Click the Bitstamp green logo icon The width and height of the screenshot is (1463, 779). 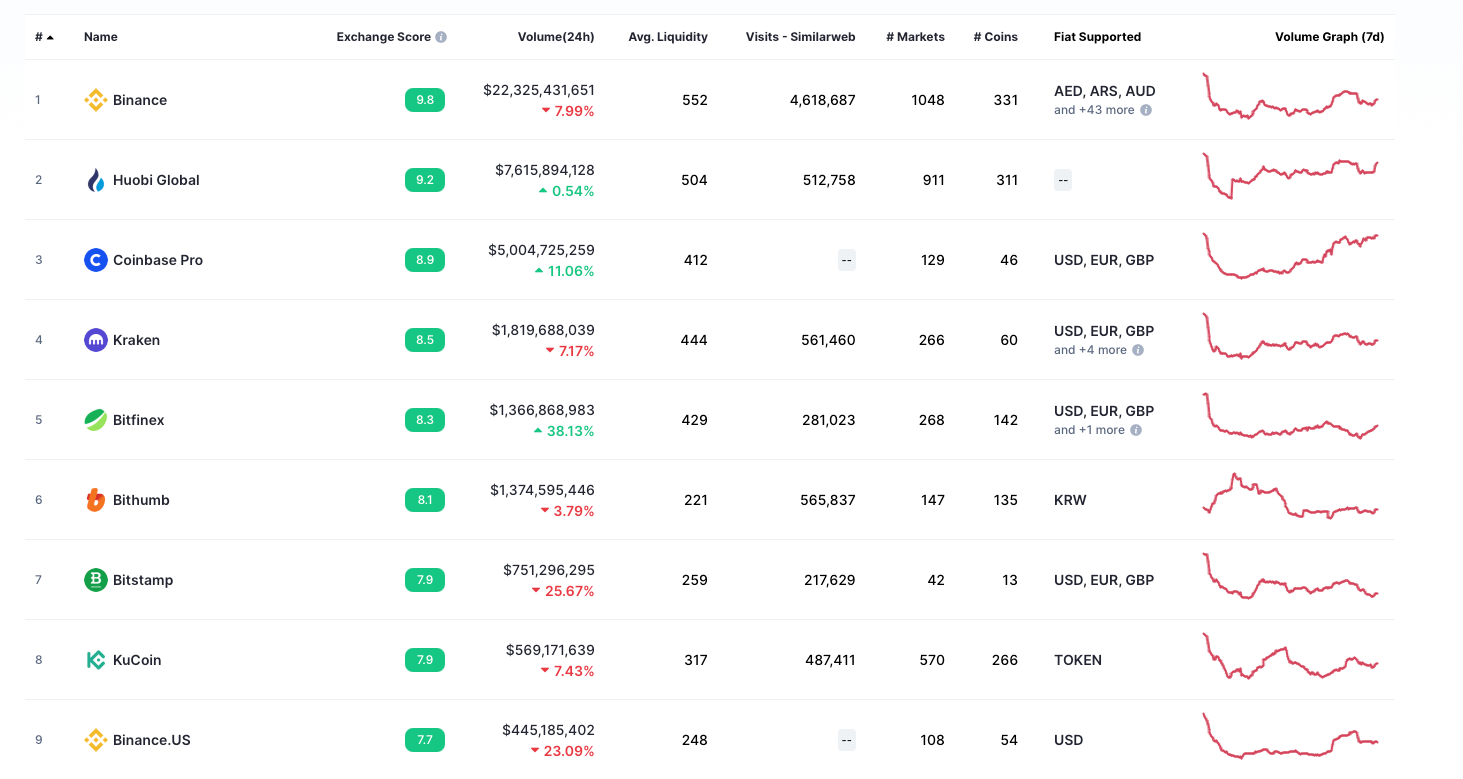point(95,580)
